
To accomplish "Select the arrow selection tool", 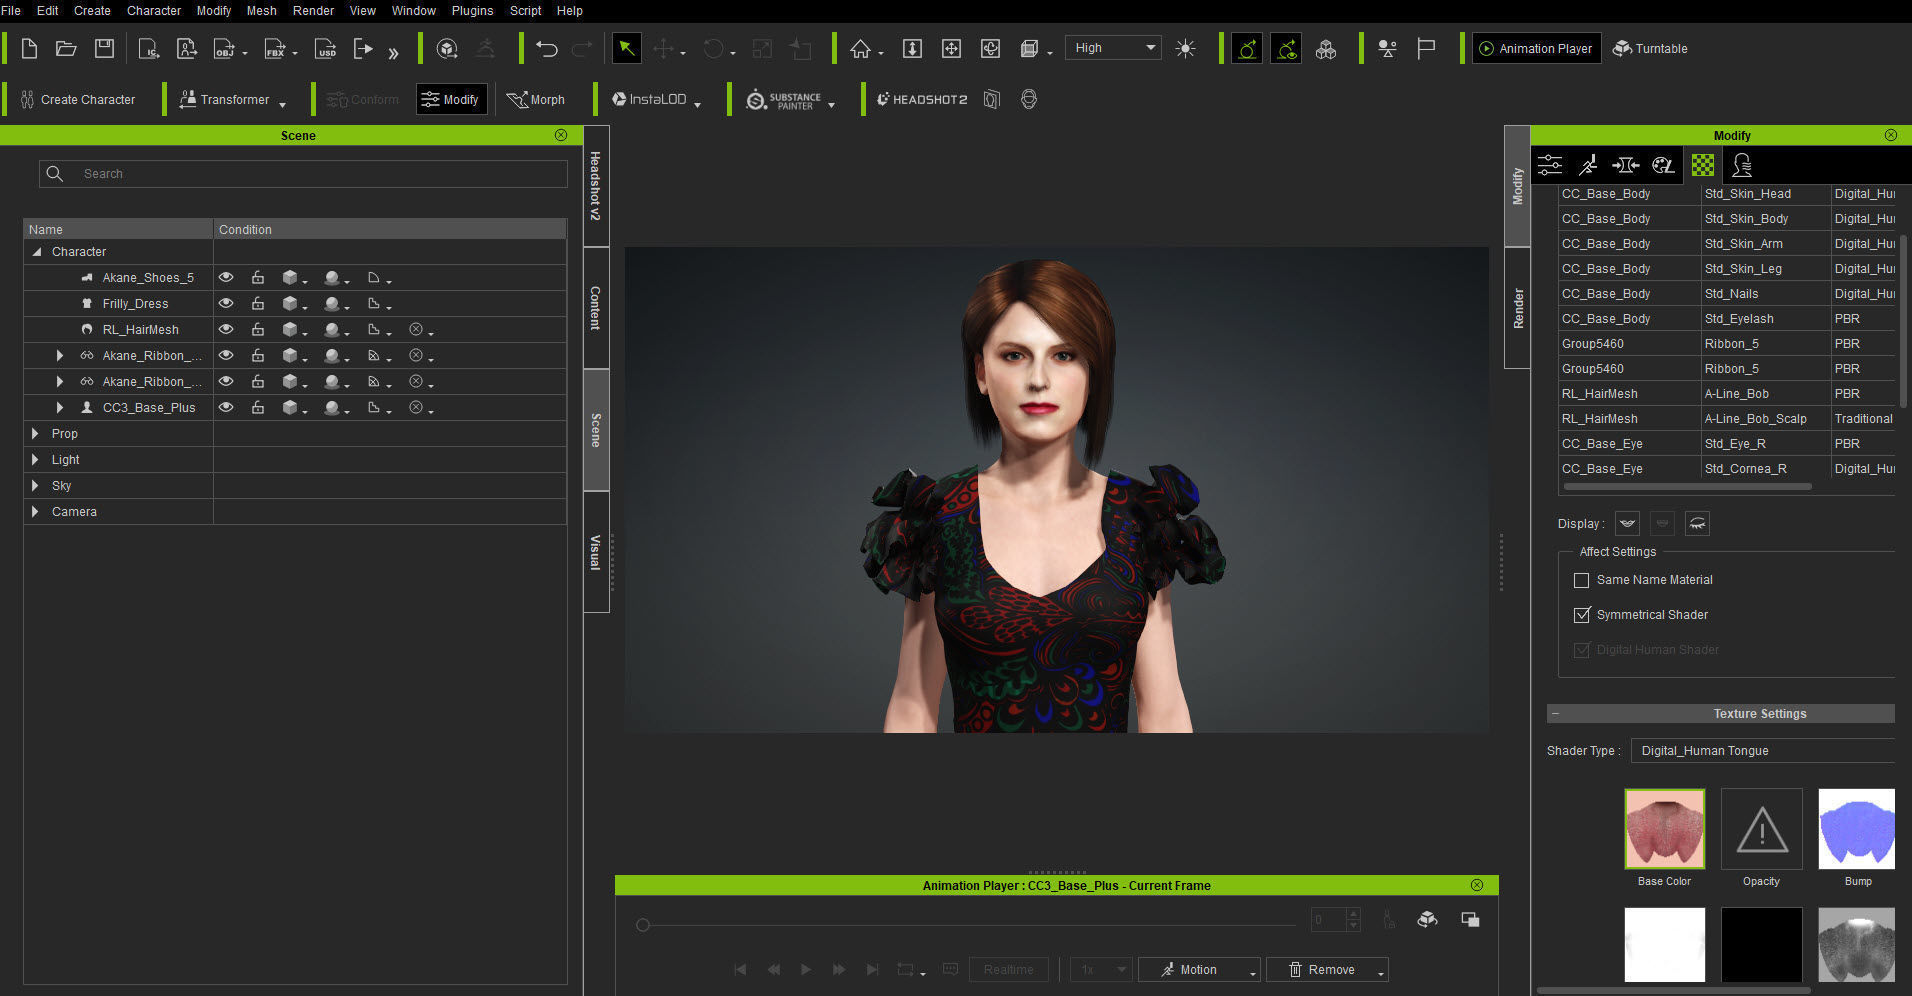I will [626, 48].
